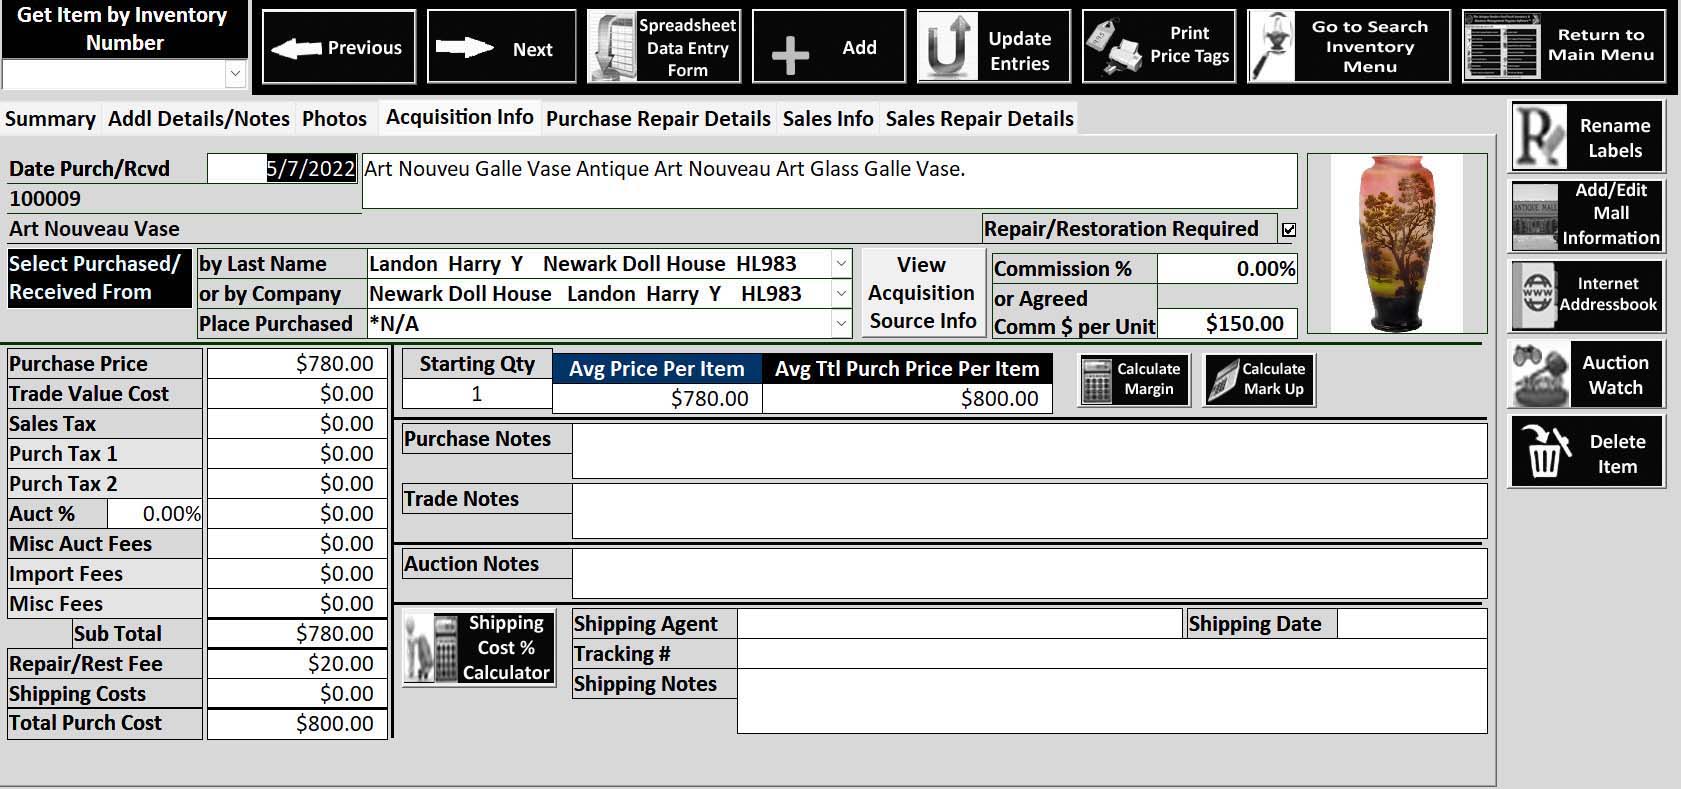Expand the Place Purchased dropdown
Screen dimensions: 1681x789
[x=841, y=324]
